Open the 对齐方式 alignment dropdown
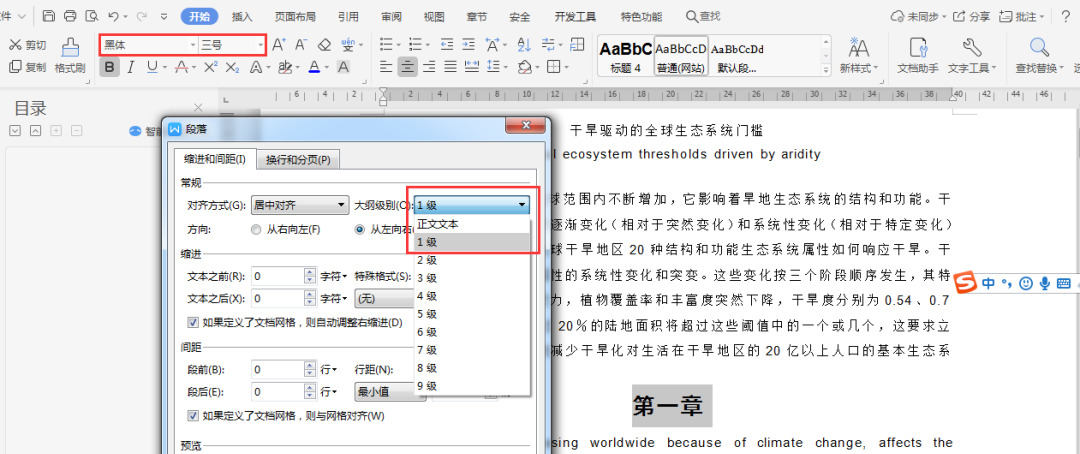1080x454 pixels. click(299, 205)
